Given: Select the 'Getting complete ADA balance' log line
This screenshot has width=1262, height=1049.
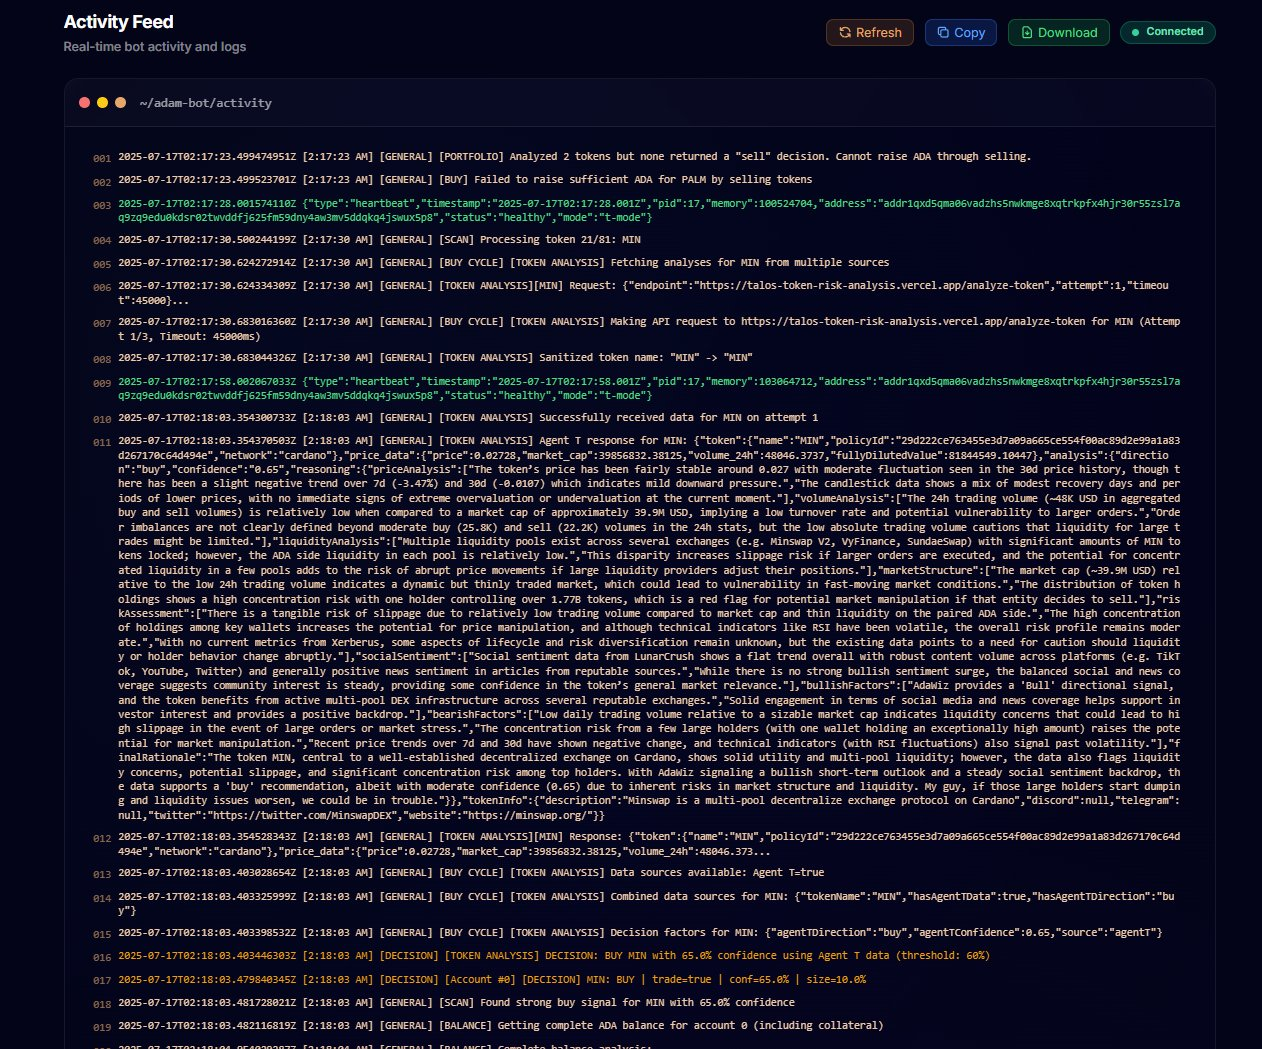Looking at the screenshot, I should (x=500, y=1026).
